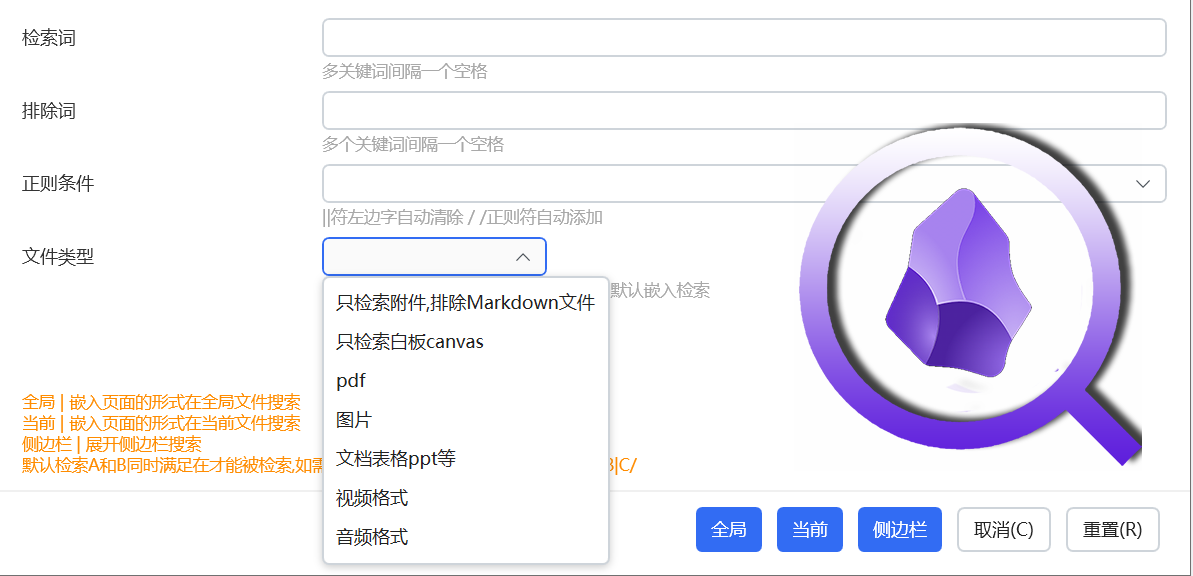
Task: Reset the form via 重置(R)
Action: click(x=1113, y=530)
